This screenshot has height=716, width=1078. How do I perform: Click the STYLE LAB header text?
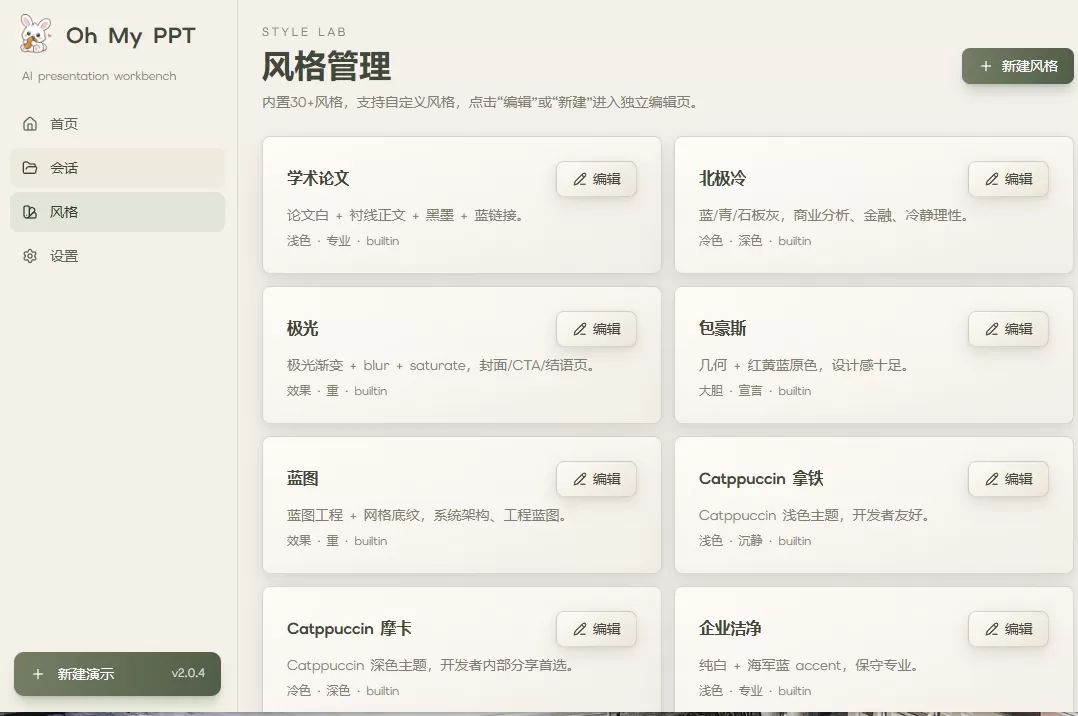[304, 32]
